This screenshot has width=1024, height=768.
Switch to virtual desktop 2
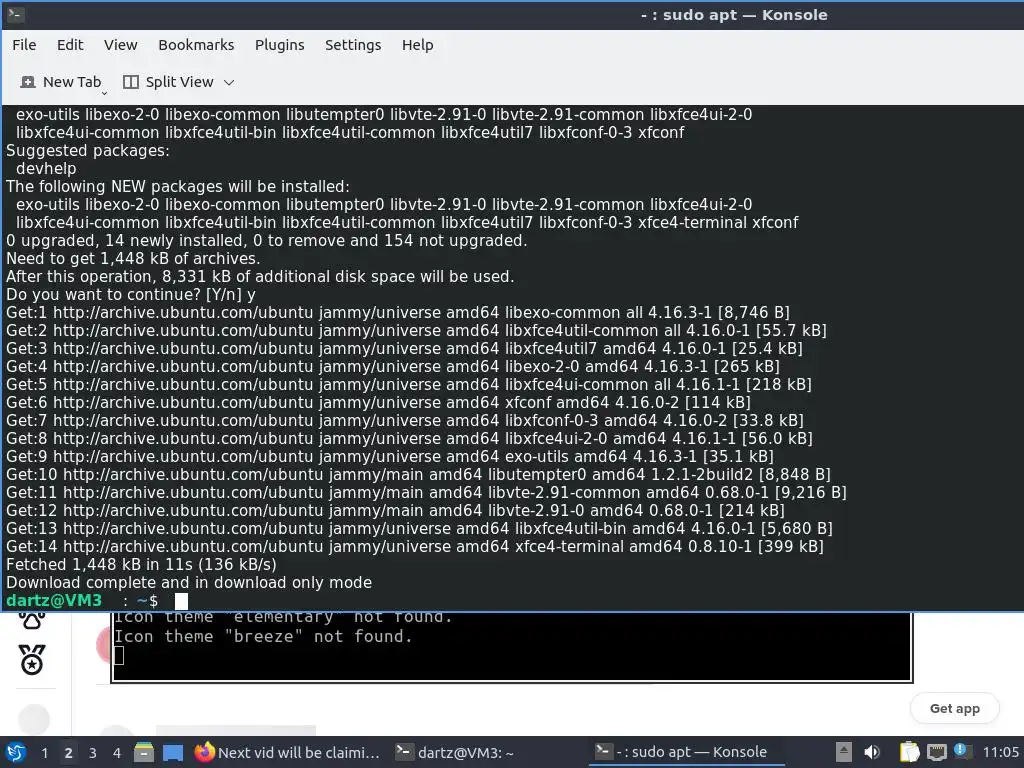[68, 753]
